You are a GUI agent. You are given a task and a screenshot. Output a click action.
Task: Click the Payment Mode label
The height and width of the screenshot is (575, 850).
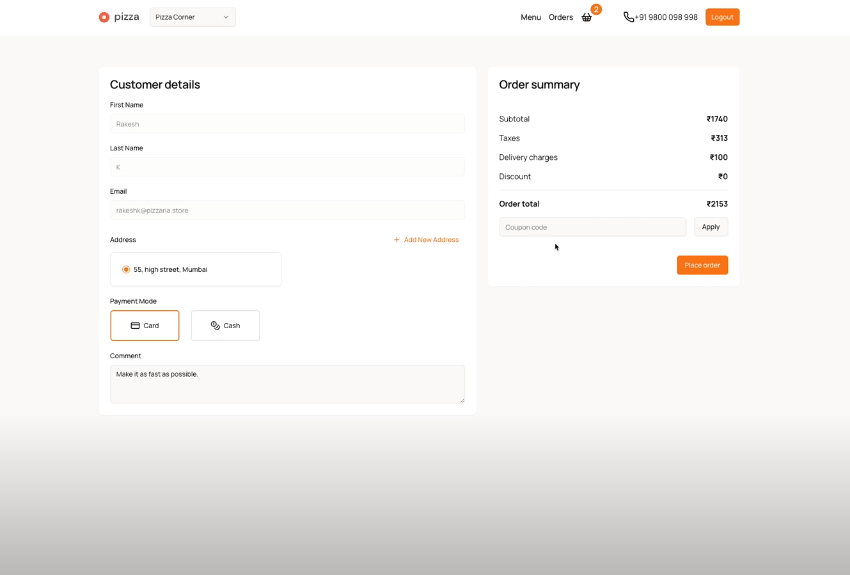point(133,301)
